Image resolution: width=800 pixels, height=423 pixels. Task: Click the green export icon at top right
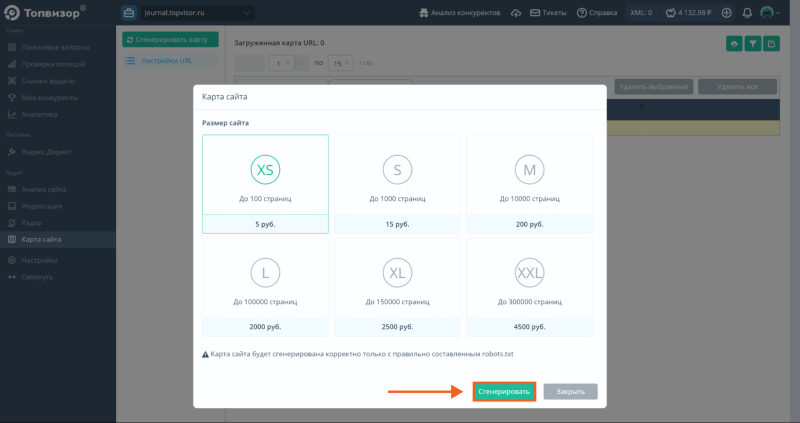[770, 43]
